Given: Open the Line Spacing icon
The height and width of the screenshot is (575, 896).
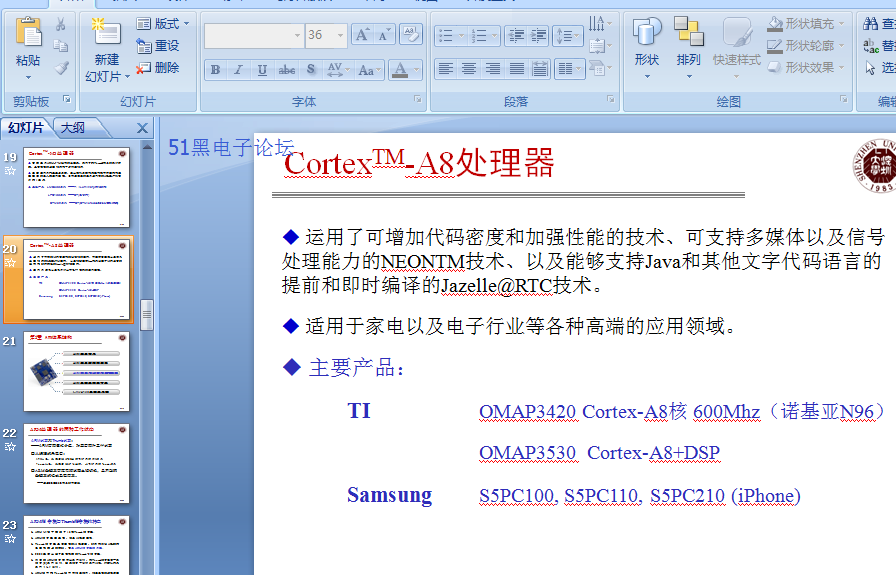Looking at the screenshot, I should point(567,36).
